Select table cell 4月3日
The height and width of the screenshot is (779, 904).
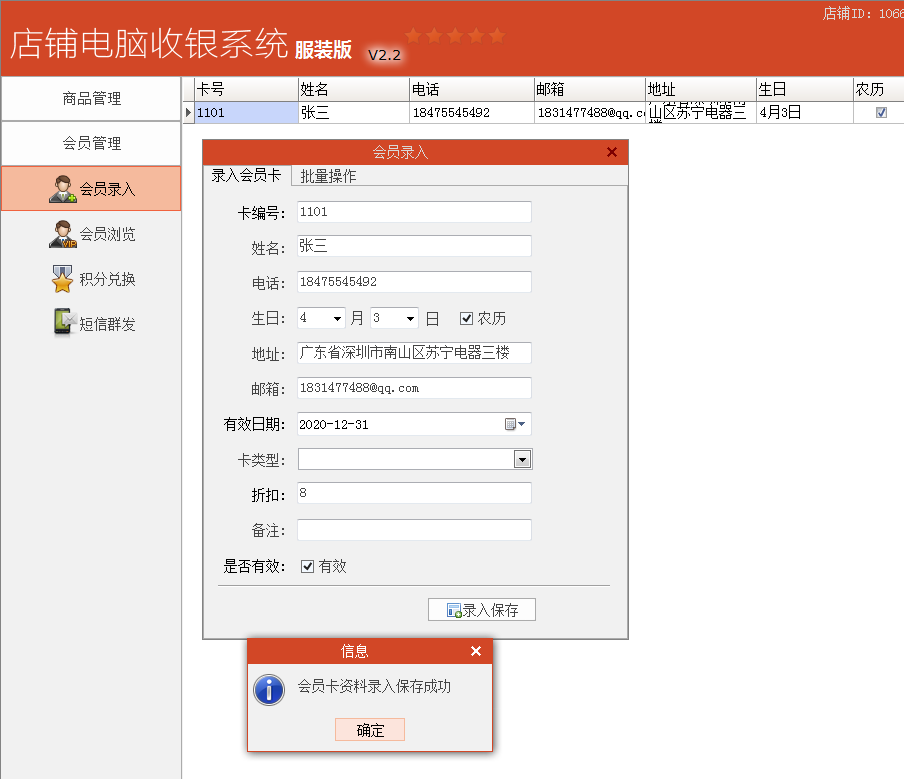click(x=804, y=112)
